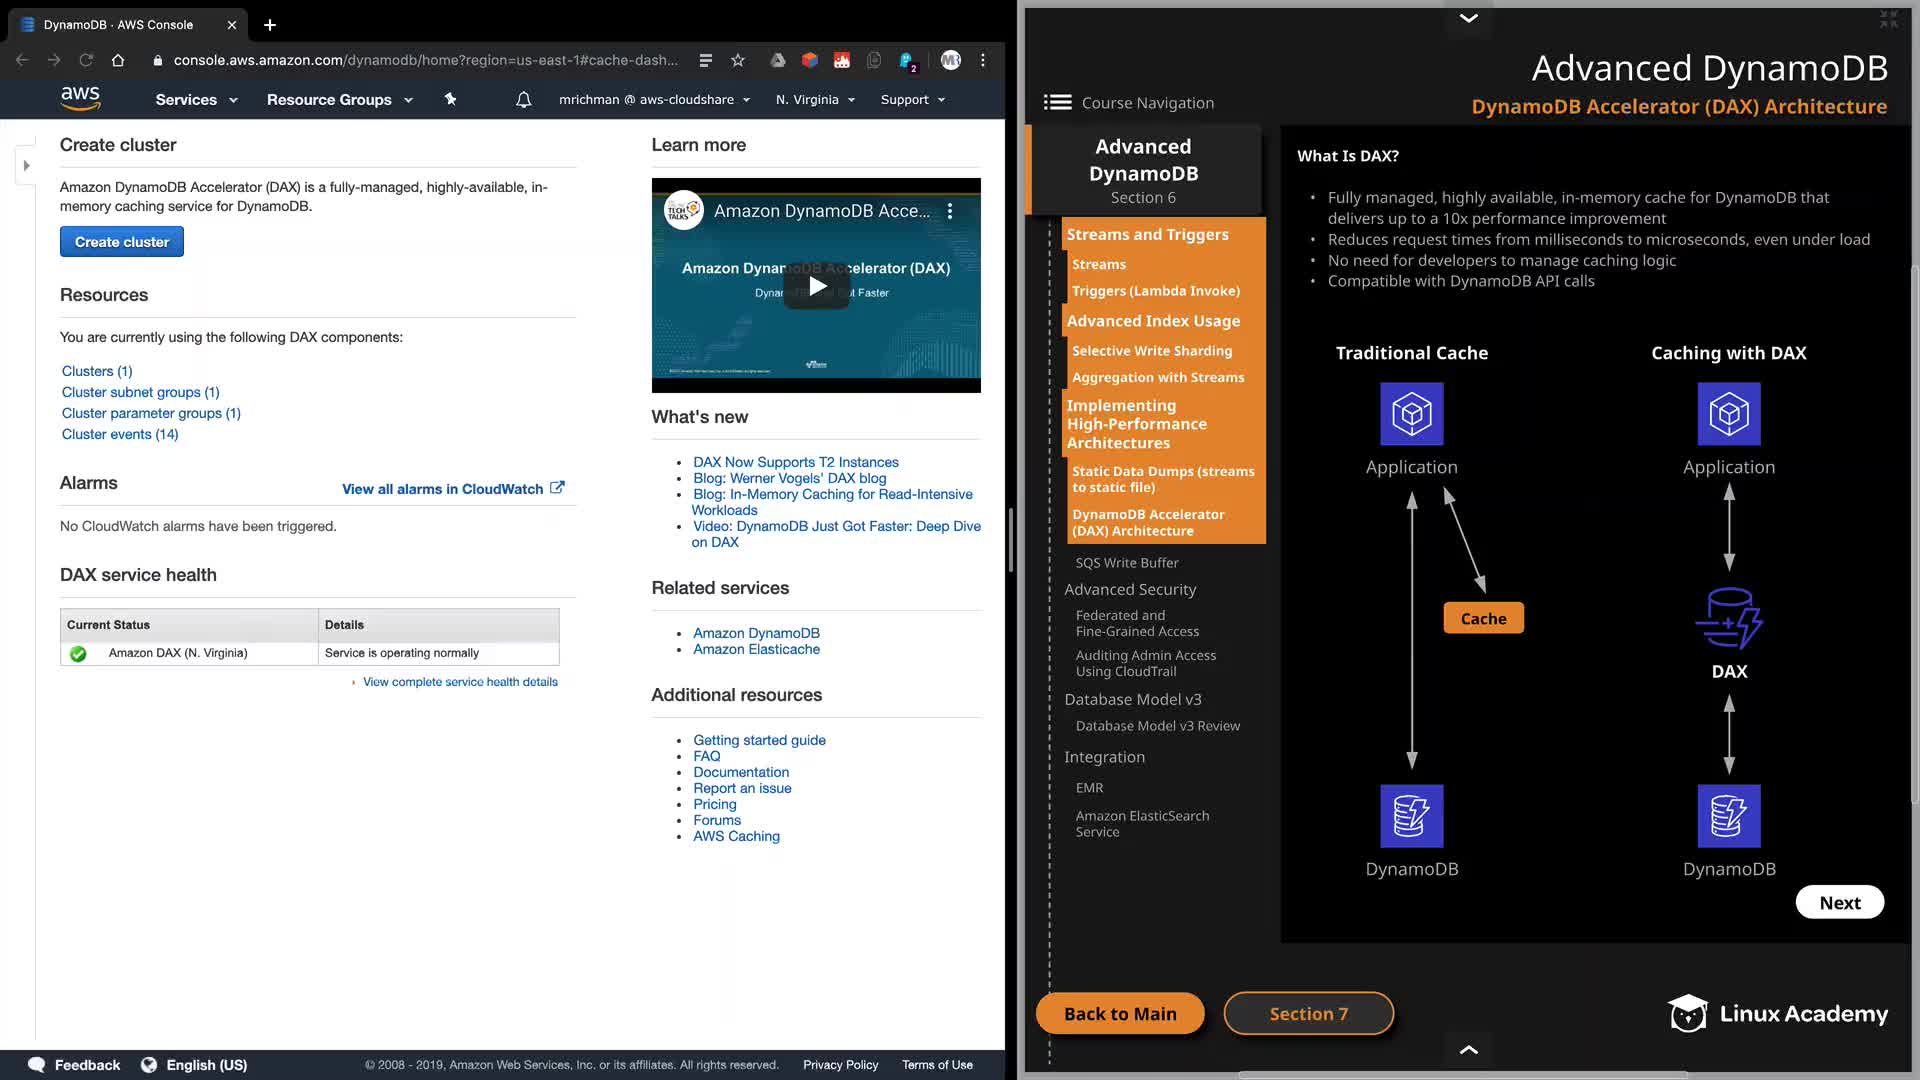Open the notifications bell icon
Viewport: 1920px width, 1080px height.
point(523,100)
